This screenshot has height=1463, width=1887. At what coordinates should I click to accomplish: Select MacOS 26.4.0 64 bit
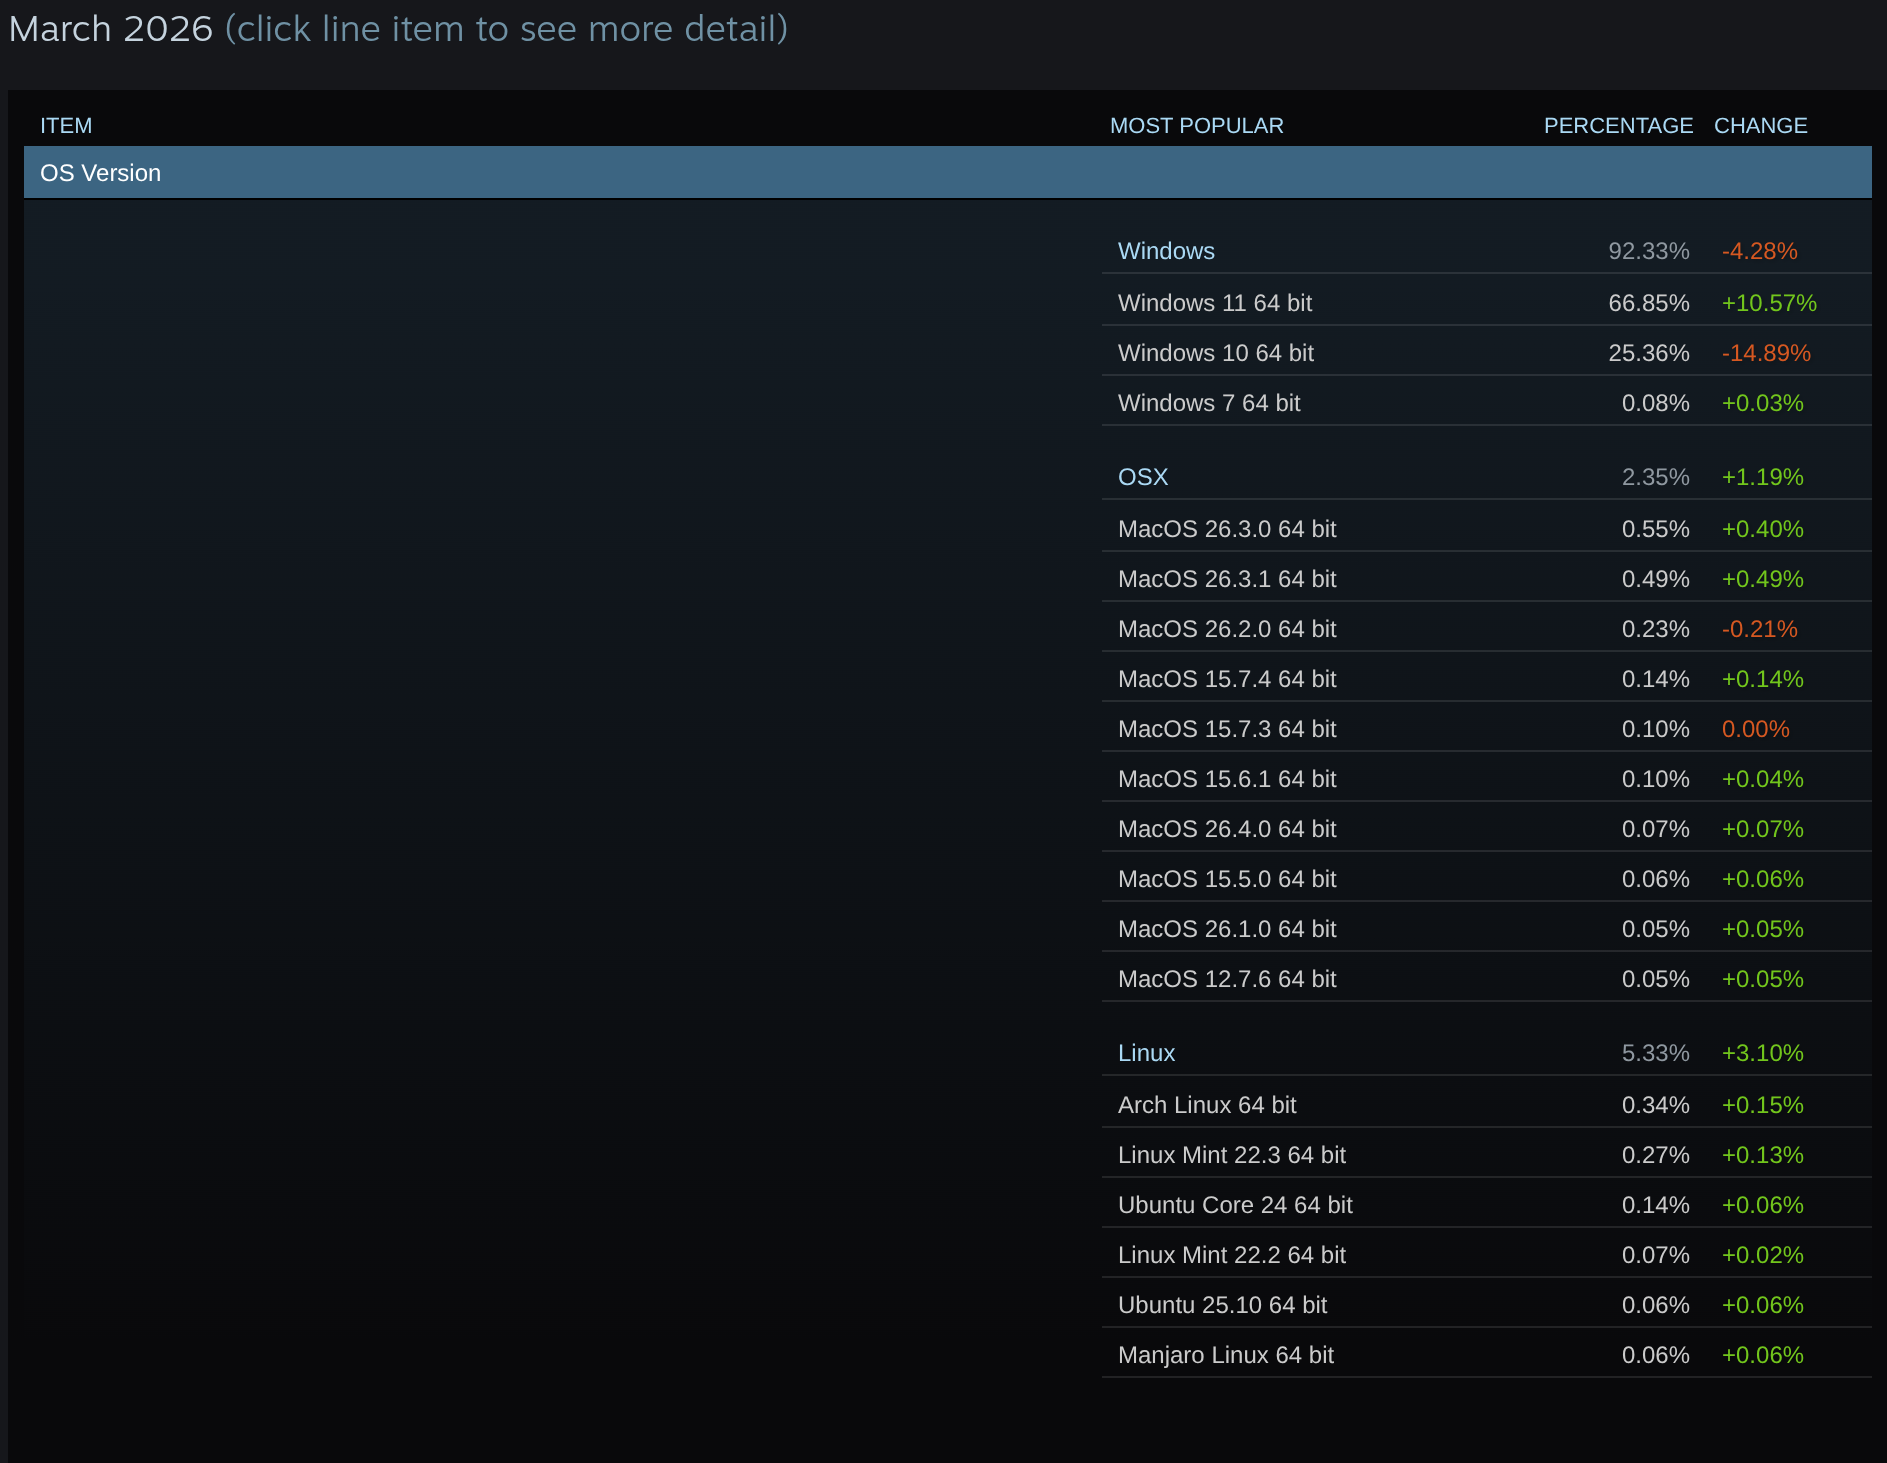[1487, 829]
